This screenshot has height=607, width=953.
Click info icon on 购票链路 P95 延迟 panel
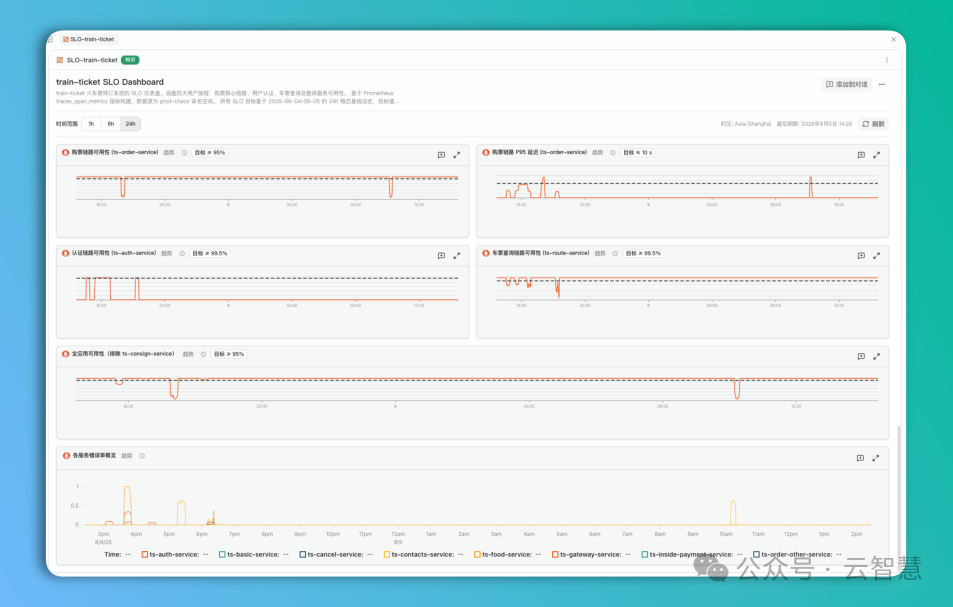613,153
